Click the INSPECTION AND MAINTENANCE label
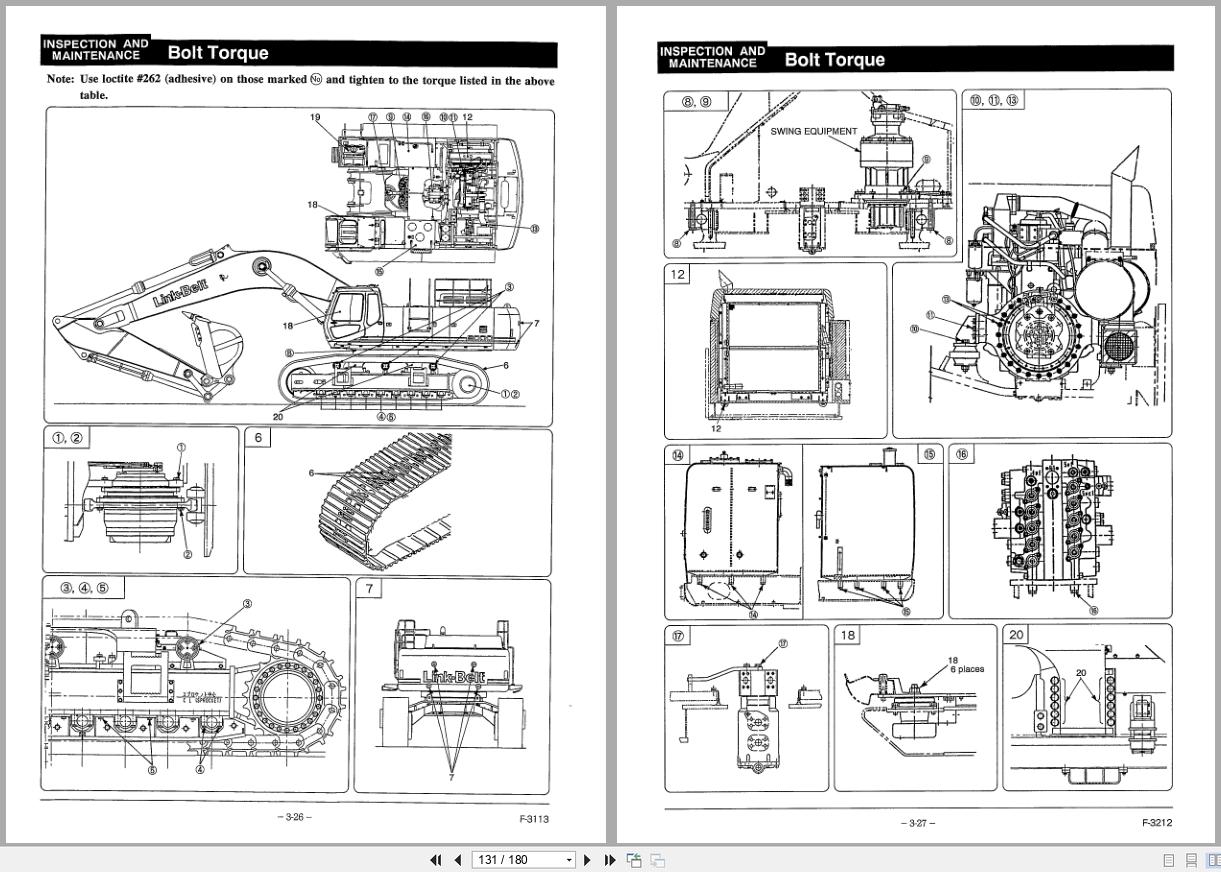Screen dimensions: 1221x872 pos(95,49)
